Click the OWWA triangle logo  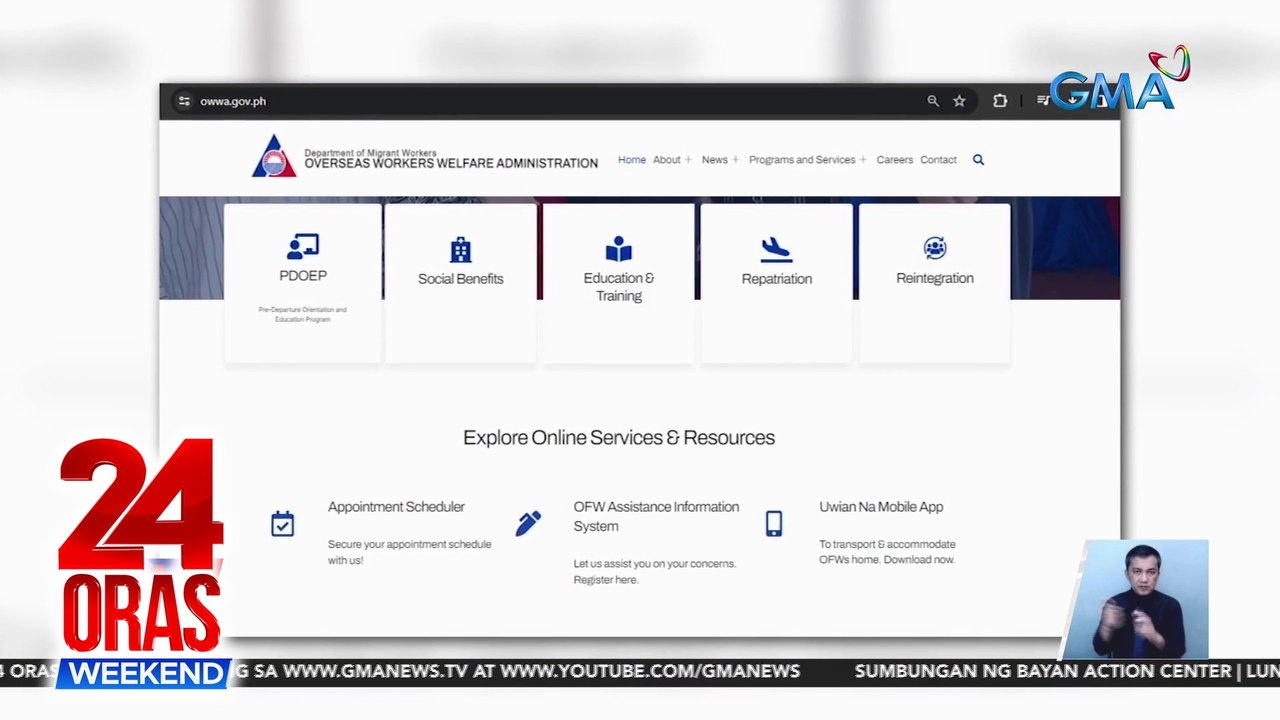[x=274, y=156]
